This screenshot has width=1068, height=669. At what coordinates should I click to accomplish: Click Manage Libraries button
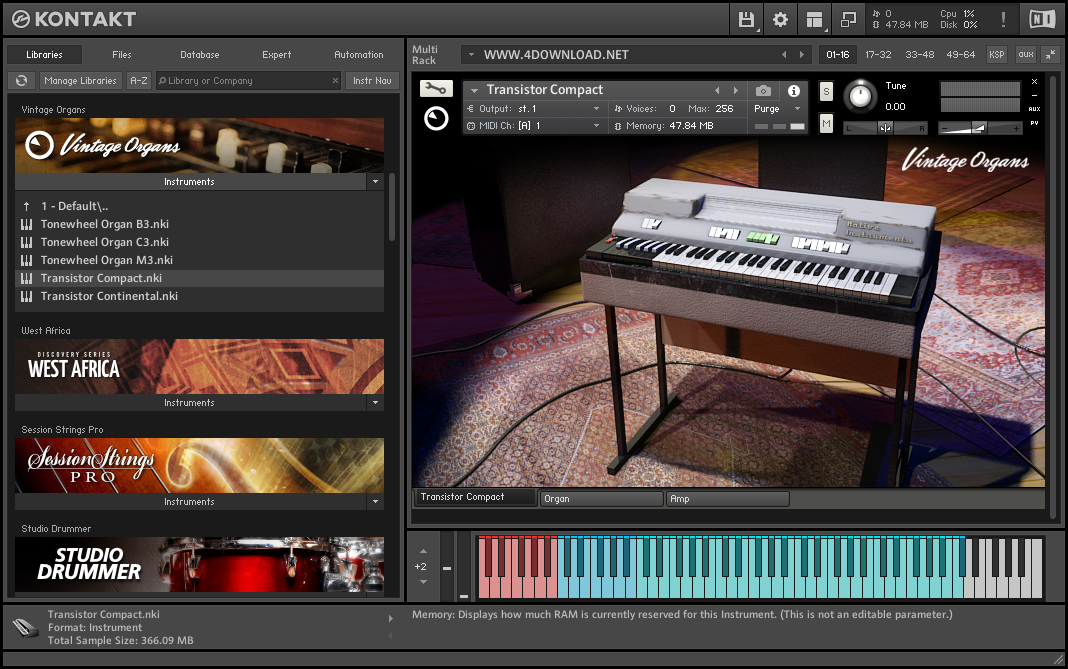[x=80, y=80]
